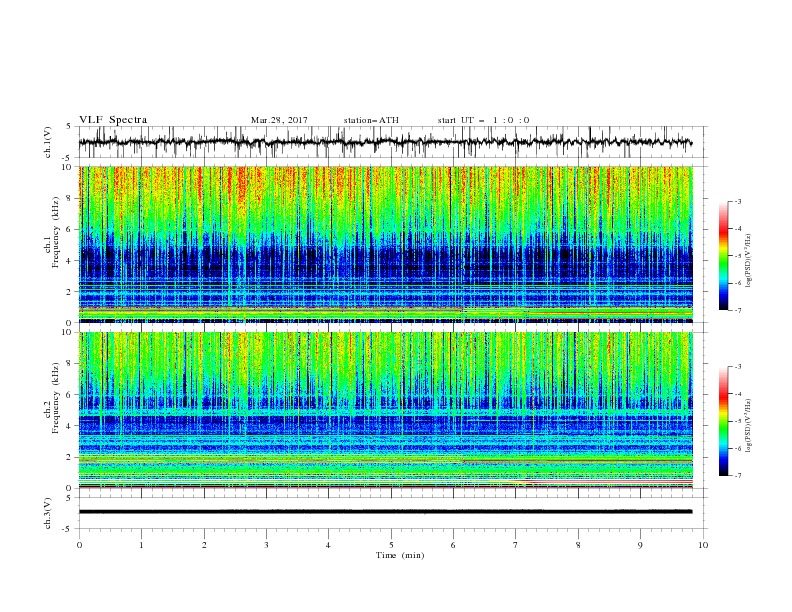Click the "ch.1(V)" waveform axis label
The image size is (792, 612).
47,142
